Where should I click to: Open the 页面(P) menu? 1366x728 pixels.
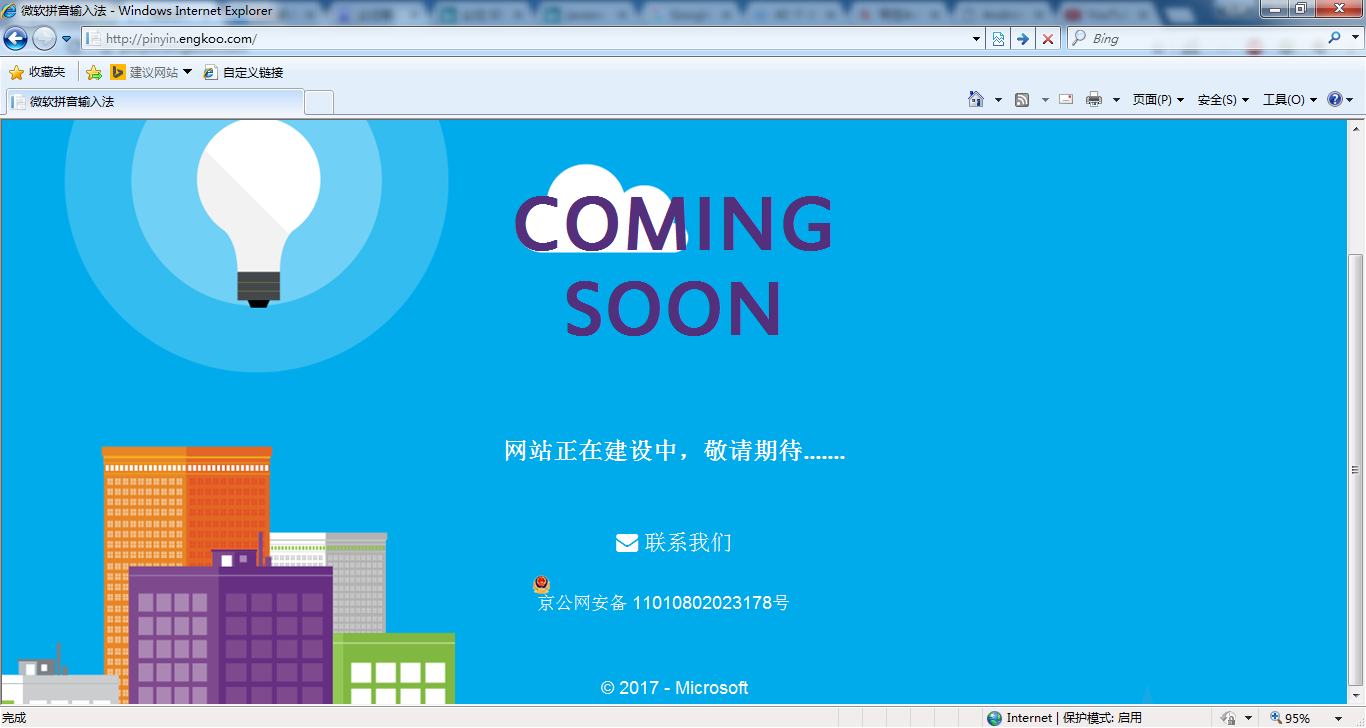pos(1158,100)
